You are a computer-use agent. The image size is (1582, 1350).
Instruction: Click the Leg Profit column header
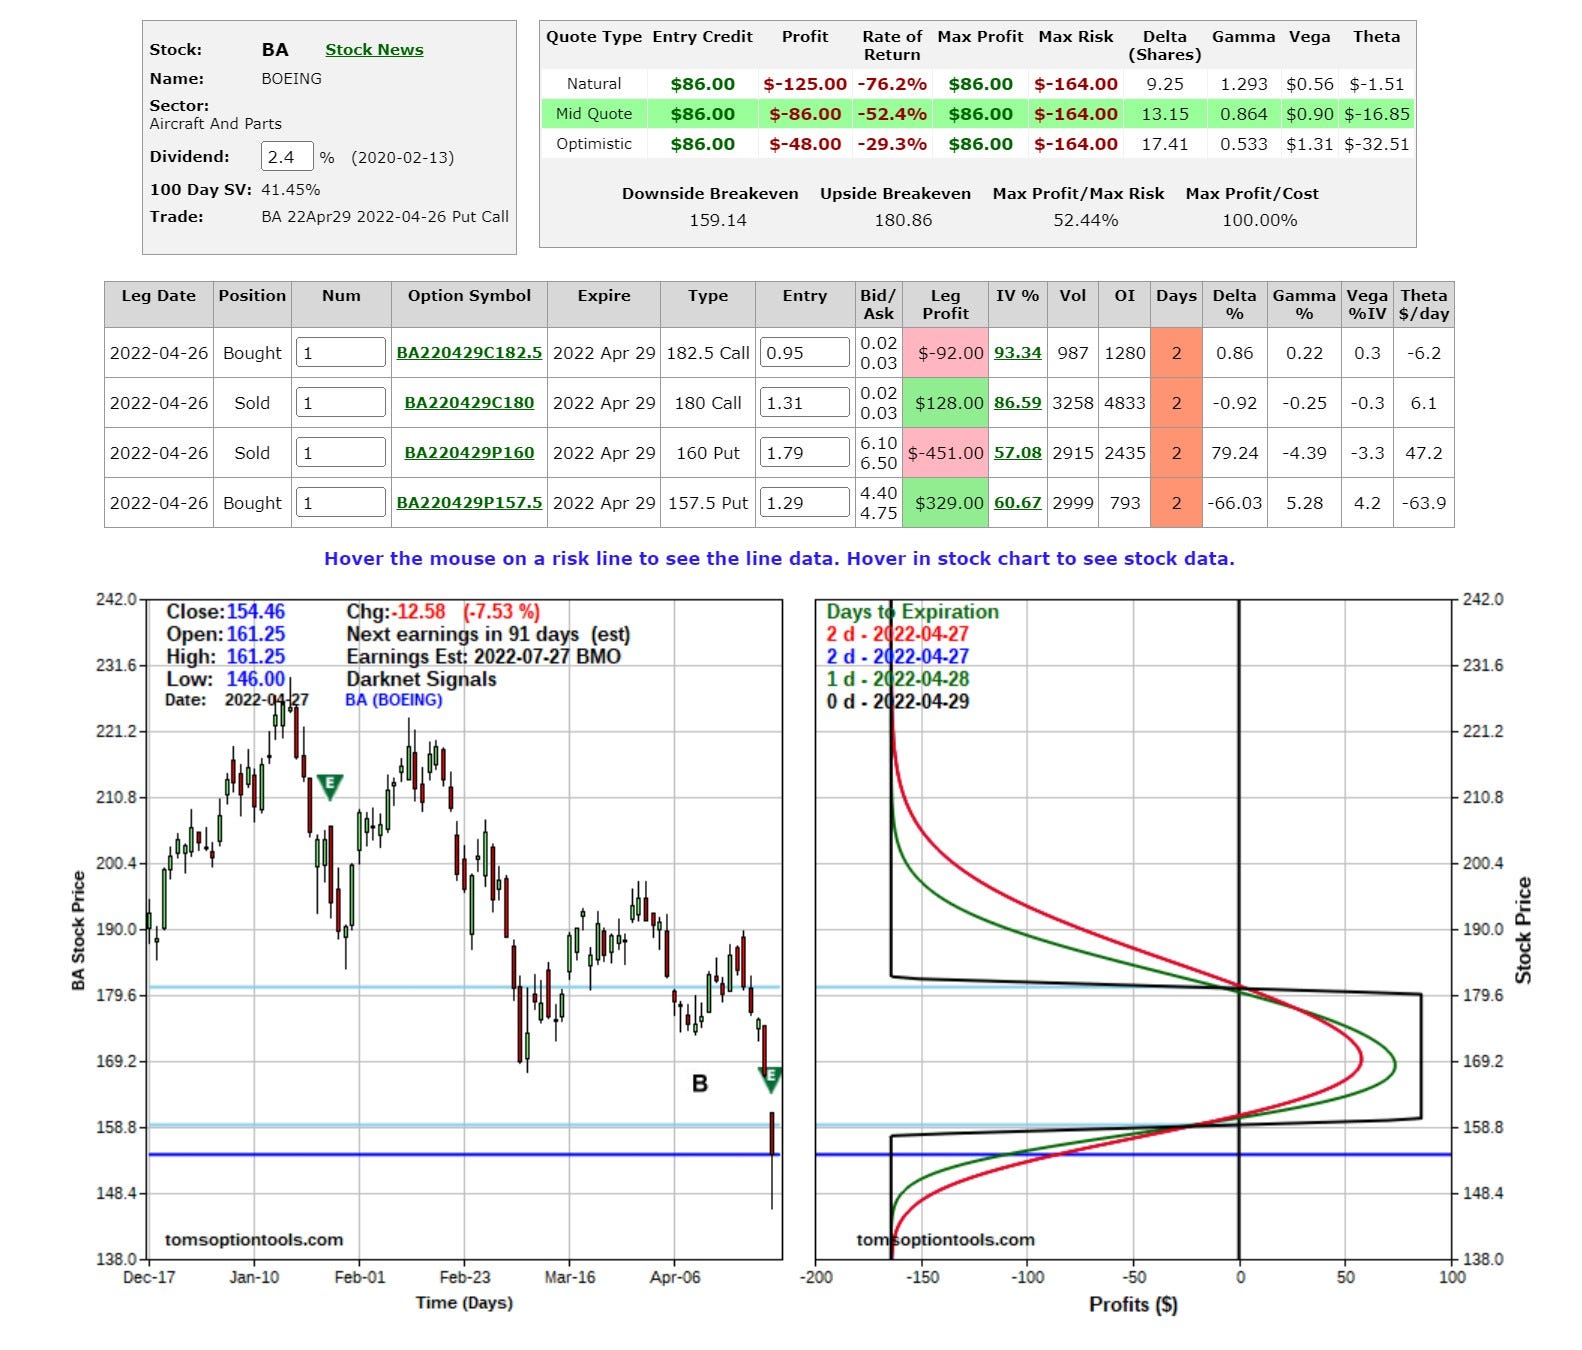click(945, 304)
